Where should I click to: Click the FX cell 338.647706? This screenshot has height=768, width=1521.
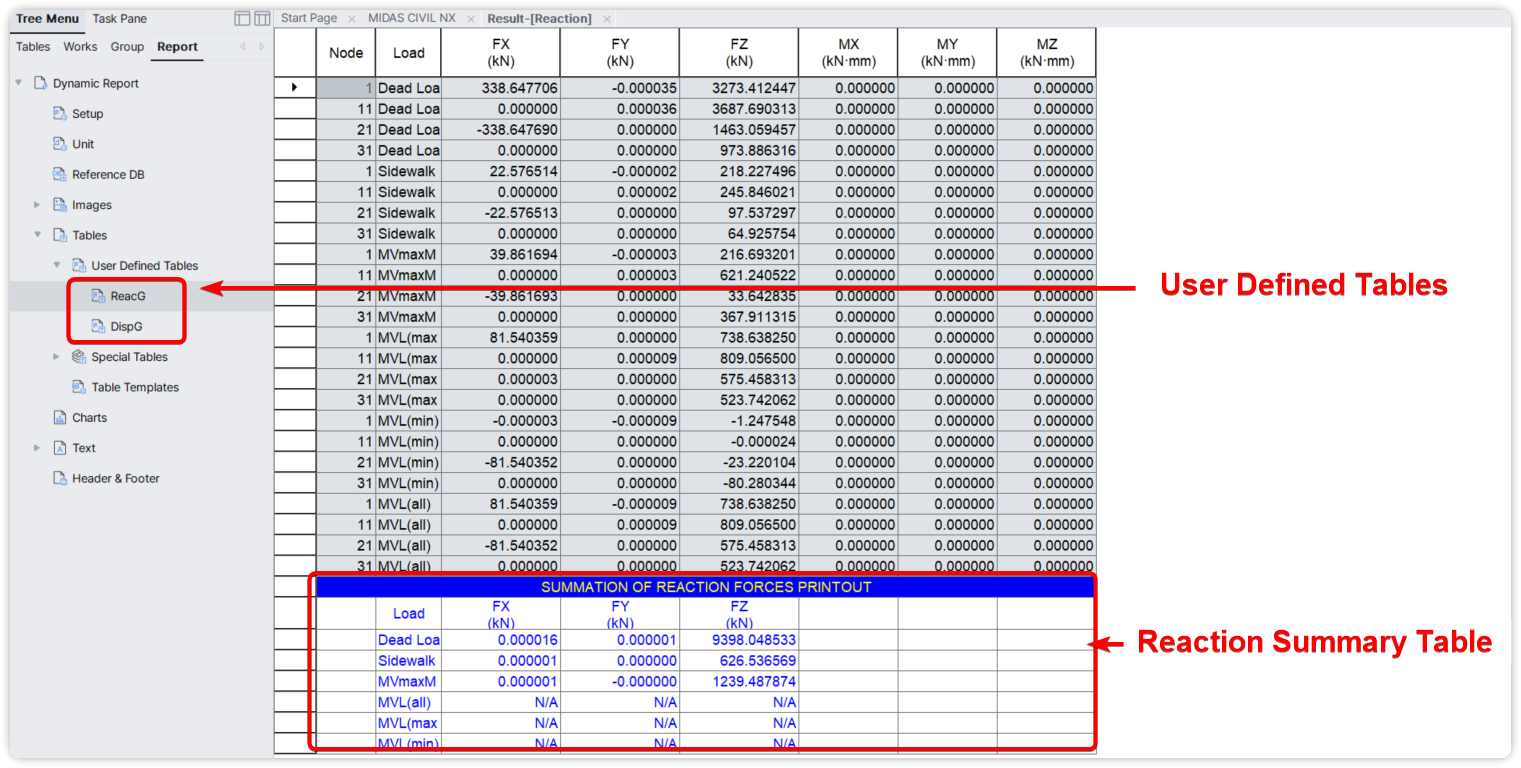click(x=501, y=88)
